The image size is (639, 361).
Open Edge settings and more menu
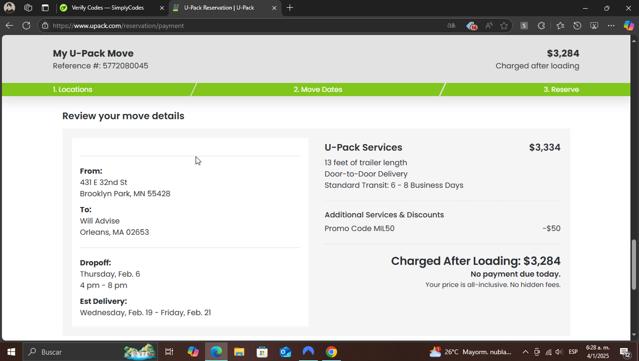(611, 26)
